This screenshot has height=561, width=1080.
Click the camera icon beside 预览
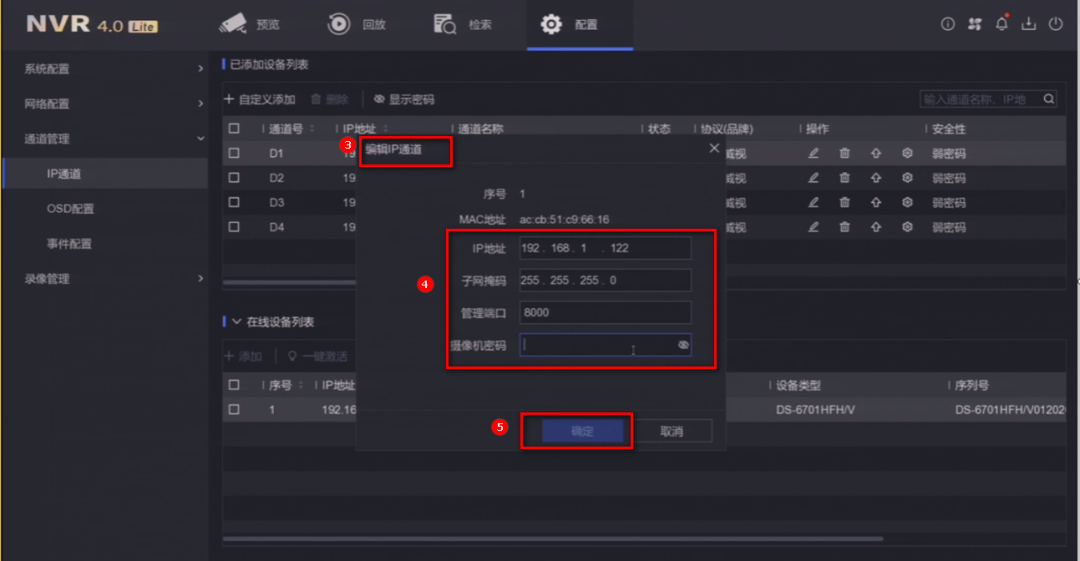click(x=233, y=24)
